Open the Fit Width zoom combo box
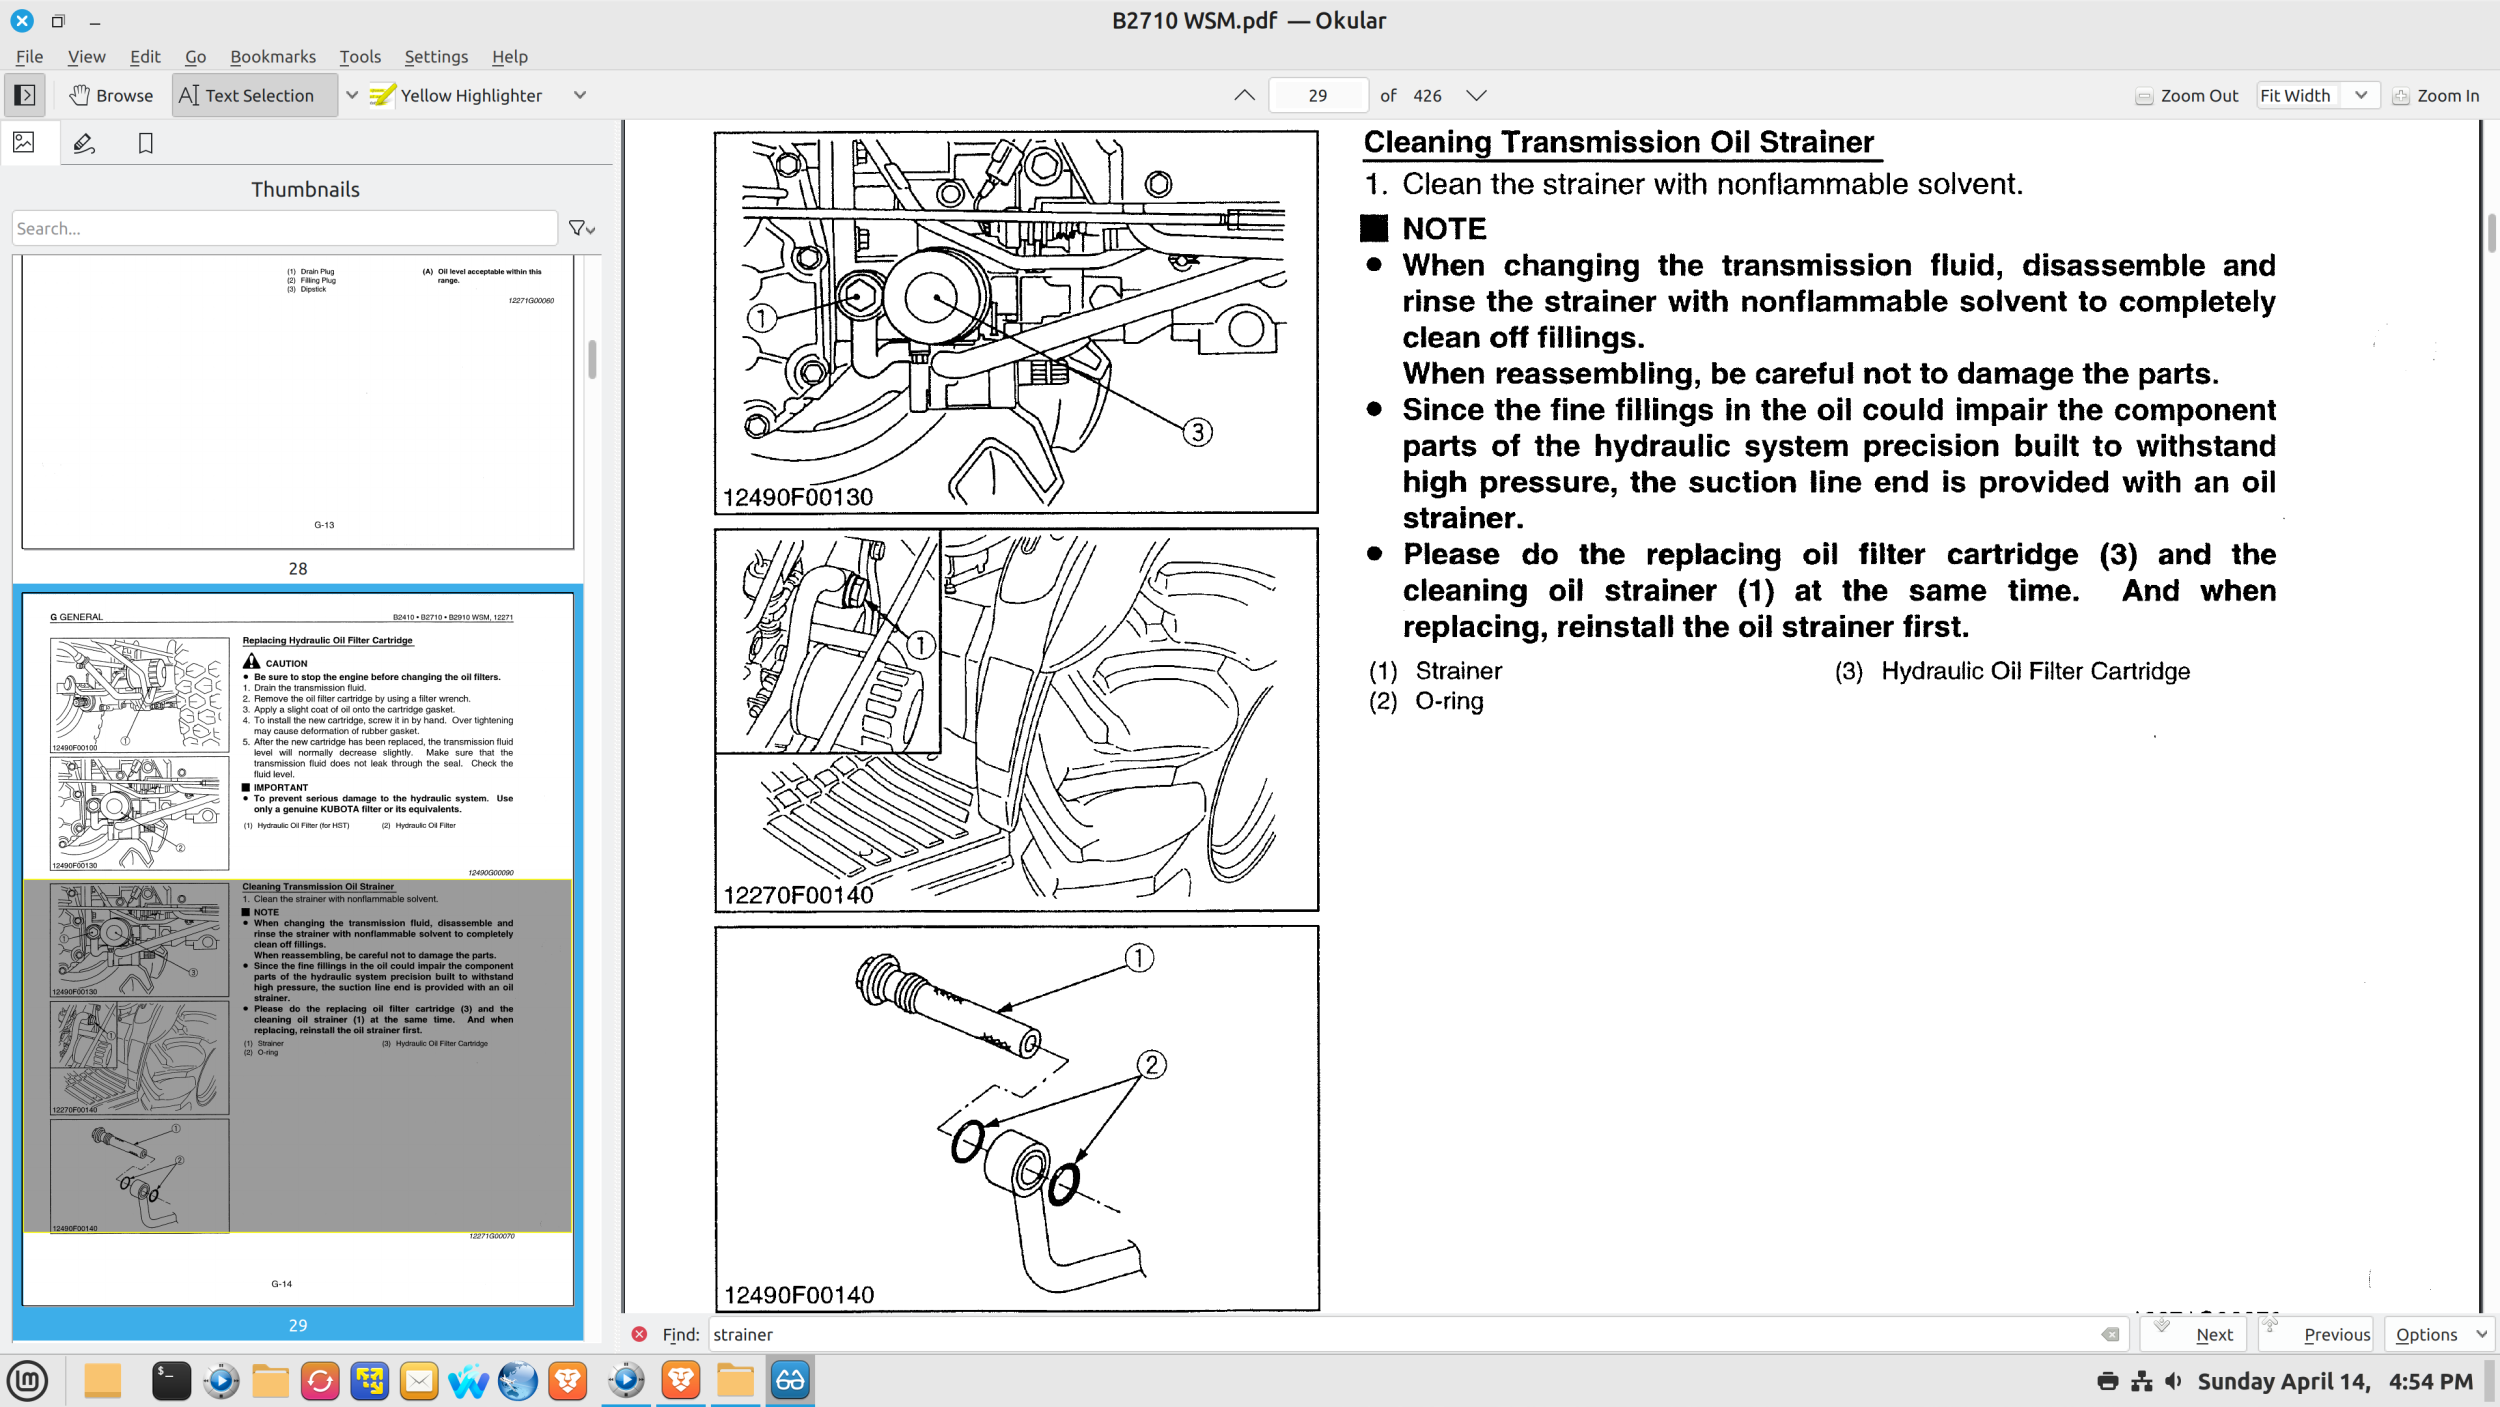2500x1407 pixels. pyautogui.click(x=2315, y=95)
